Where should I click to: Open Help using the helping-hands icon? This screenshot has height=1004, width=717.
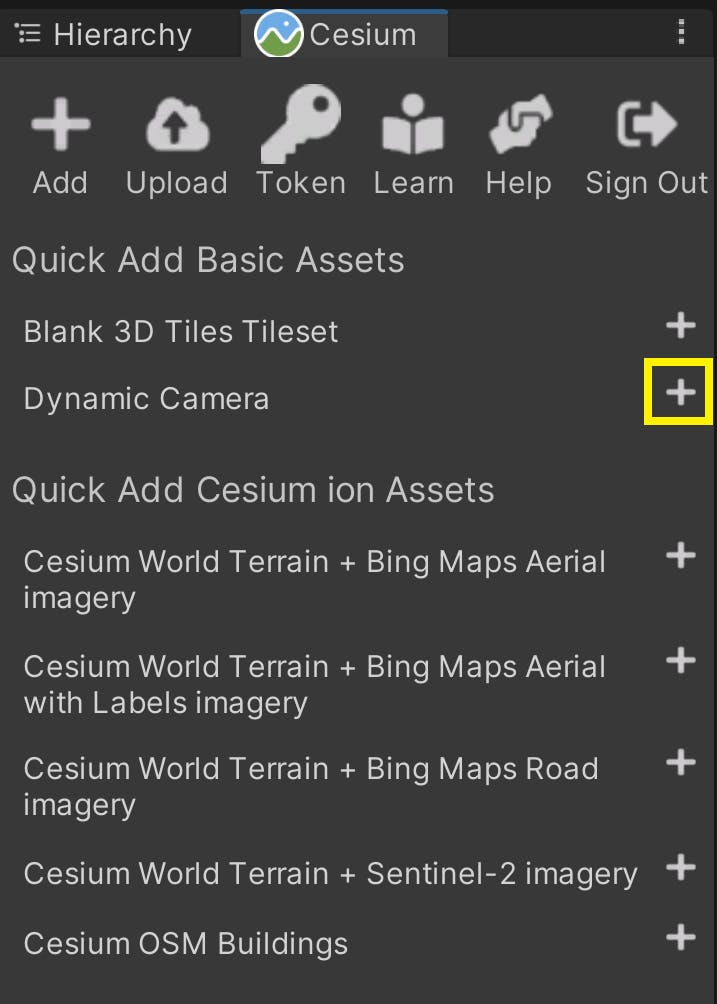click(x=518, y=124)
